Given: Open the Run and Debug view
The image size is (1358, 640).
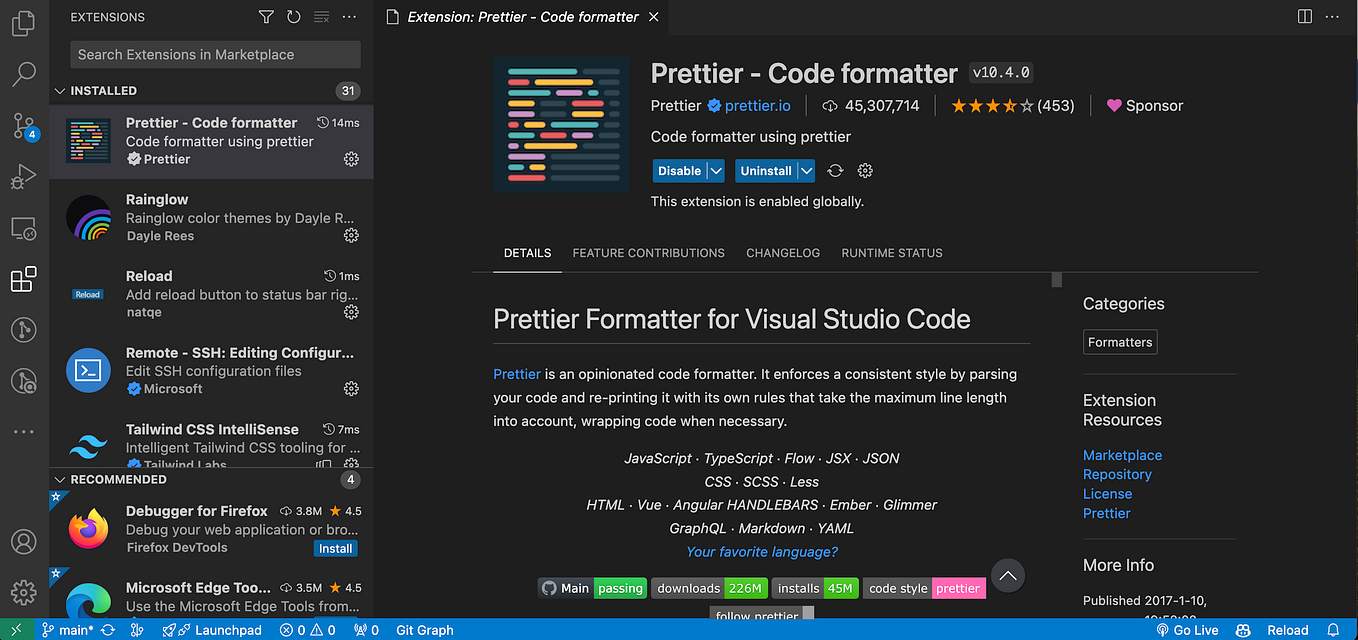Looking at the screenshot, I should [23, 177].
